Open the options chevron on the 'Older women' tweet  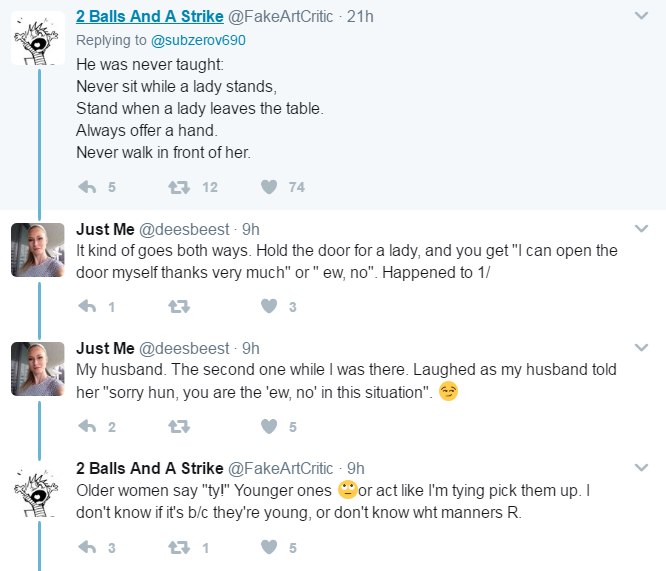tap(641, 468)
